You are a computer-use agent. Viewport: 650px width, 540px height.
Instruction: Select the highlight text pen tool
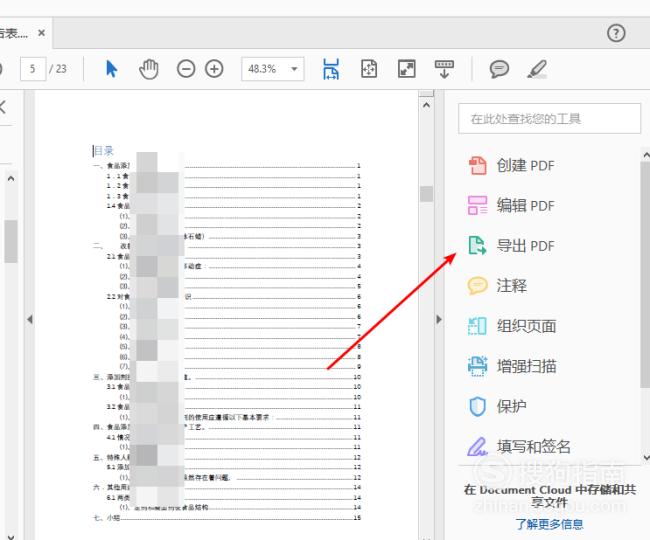[537, 69]
